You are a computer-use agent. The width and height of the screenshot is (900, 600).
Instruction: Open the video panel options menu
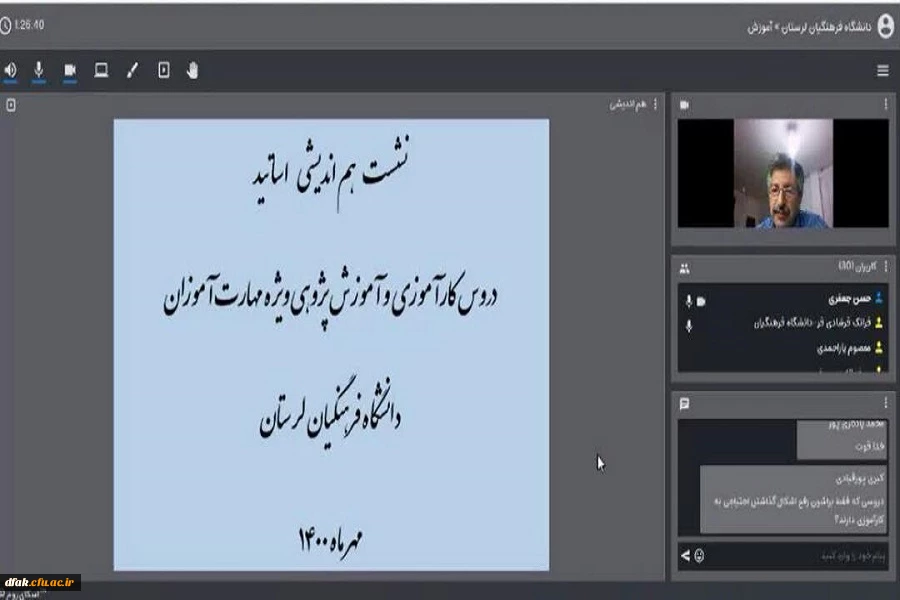pyautogui.click(x=885, y=104)
